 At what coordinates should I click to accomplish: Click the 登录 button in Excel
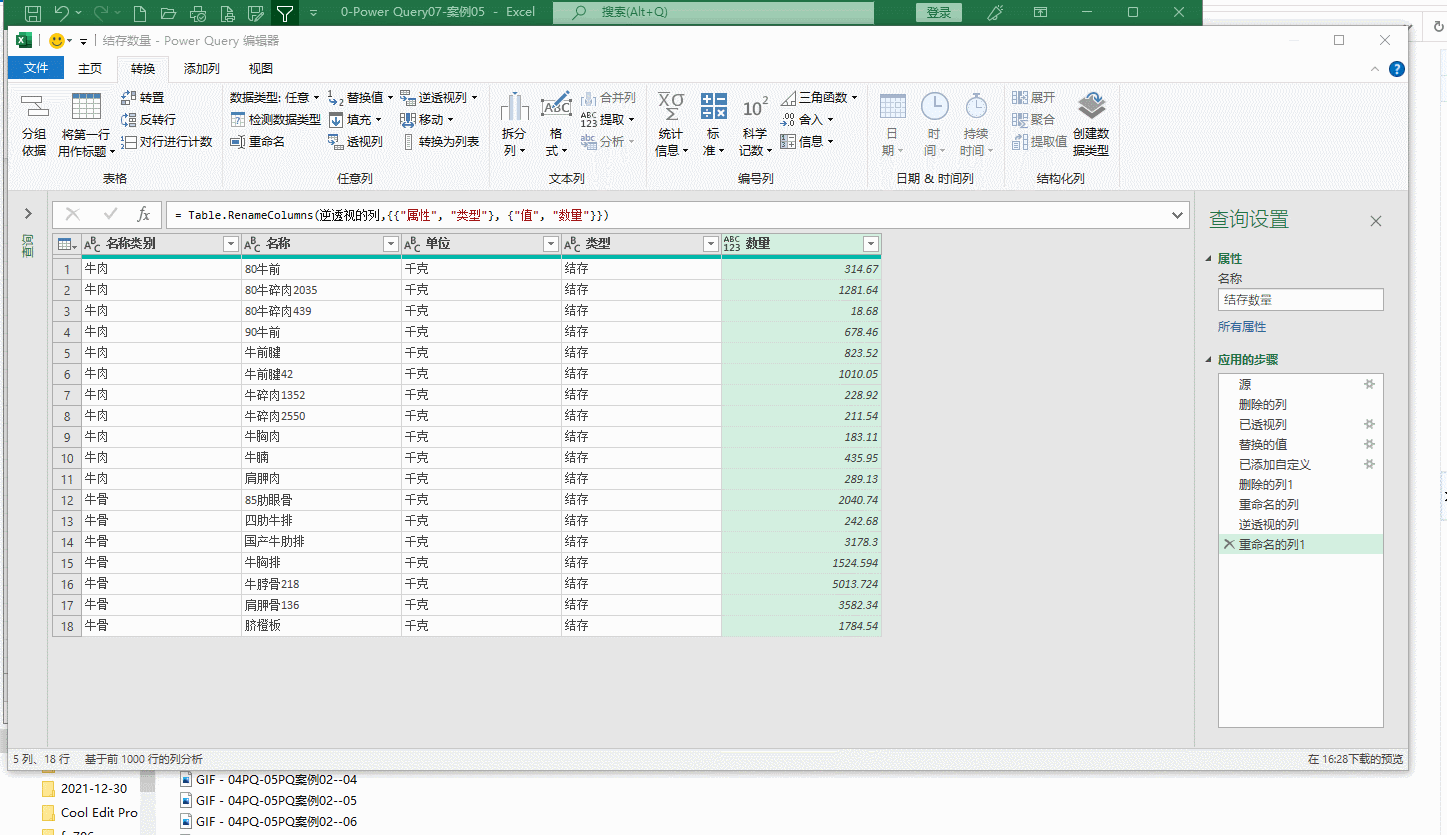point(939,12)
